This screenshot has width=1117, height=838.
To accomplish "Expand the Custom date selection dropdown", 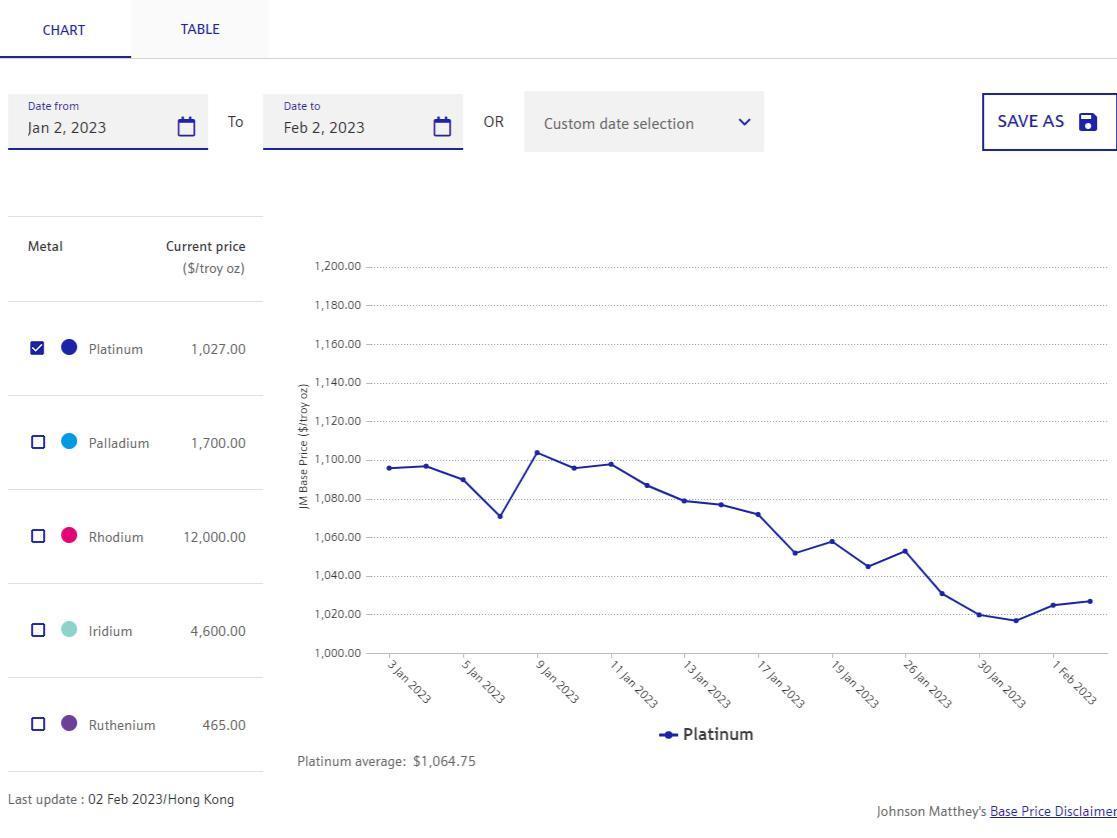I will tap(630, 123).
